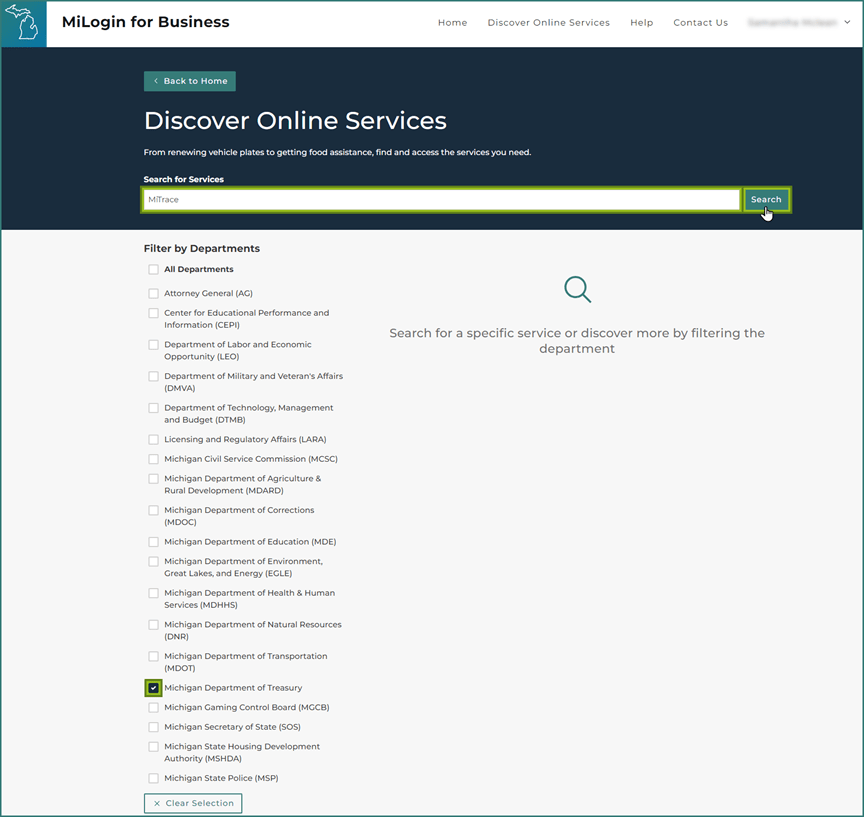Uncheck Michigan Department of Treasury
This screenshot has height=817, width=864.
(x=153, y=688)
